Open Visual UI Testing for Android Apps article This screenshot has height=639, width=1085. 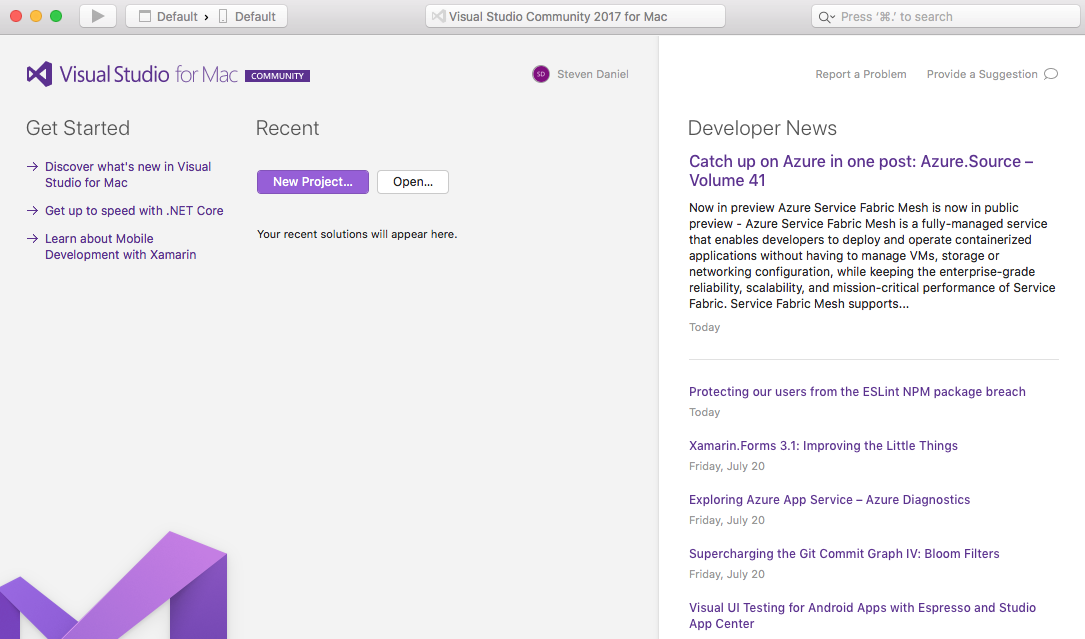(x=862, y=615)
